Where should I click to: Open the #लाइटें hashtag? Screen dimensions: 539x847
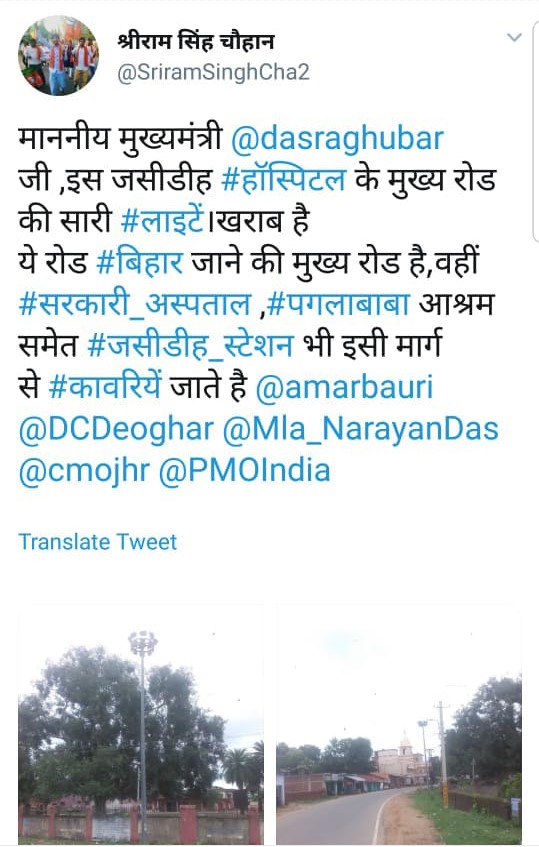click(x=165, y=221)
